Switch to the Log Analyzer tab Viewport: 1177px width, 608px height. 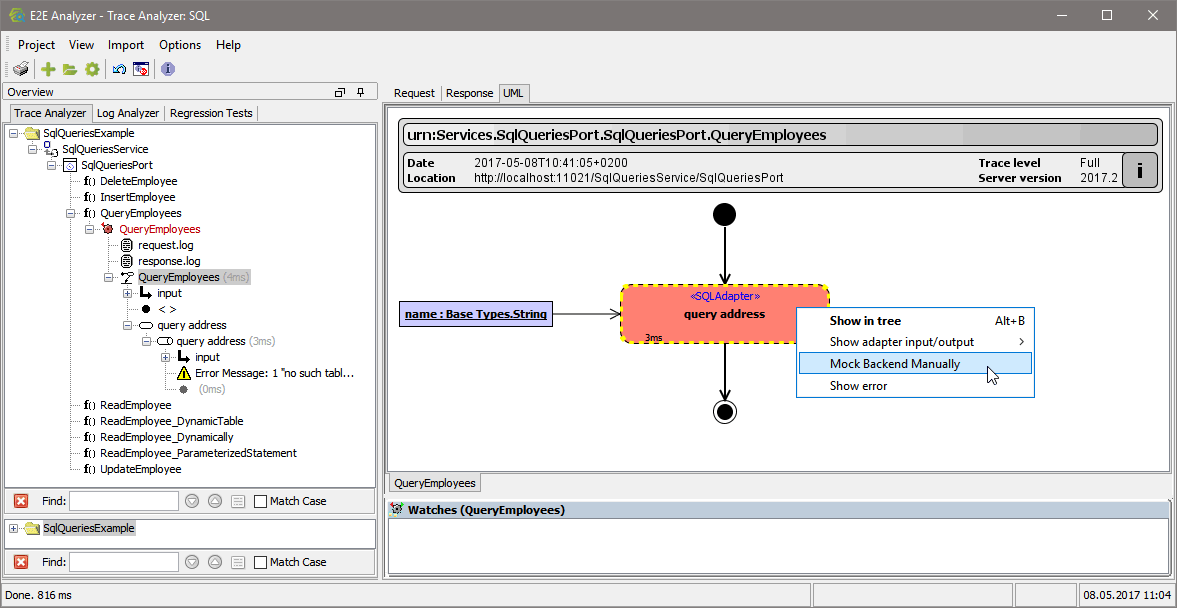pos(127,113)
